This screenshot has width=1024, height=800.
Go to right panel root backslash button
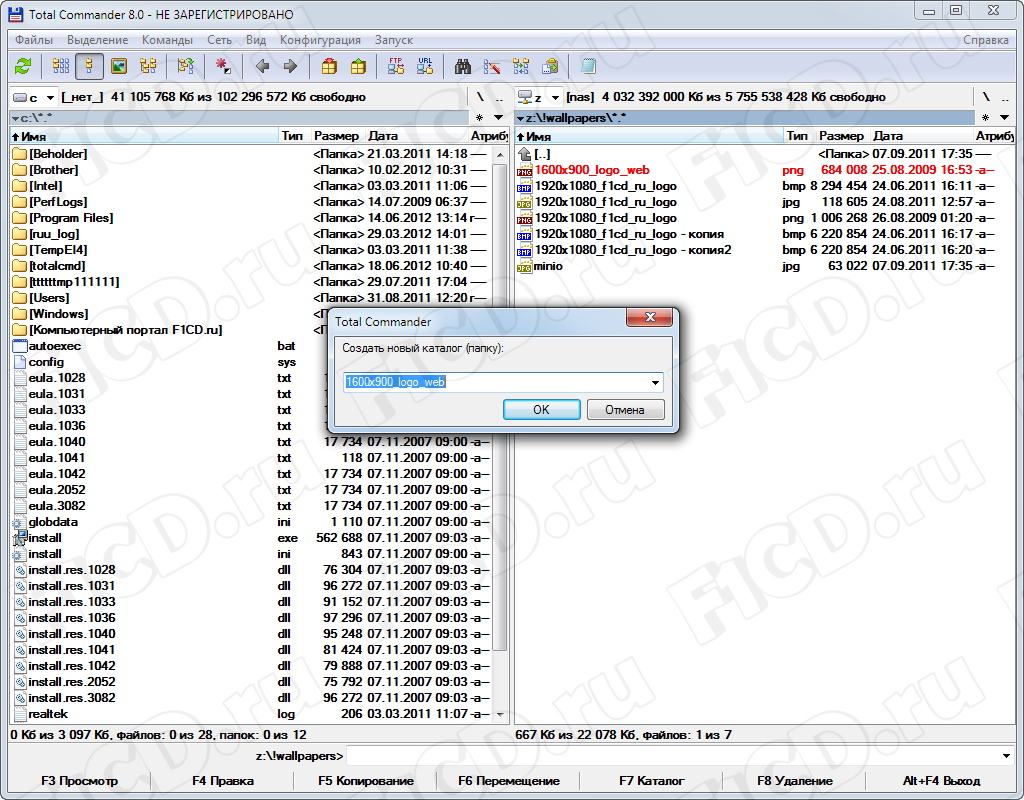985,97
